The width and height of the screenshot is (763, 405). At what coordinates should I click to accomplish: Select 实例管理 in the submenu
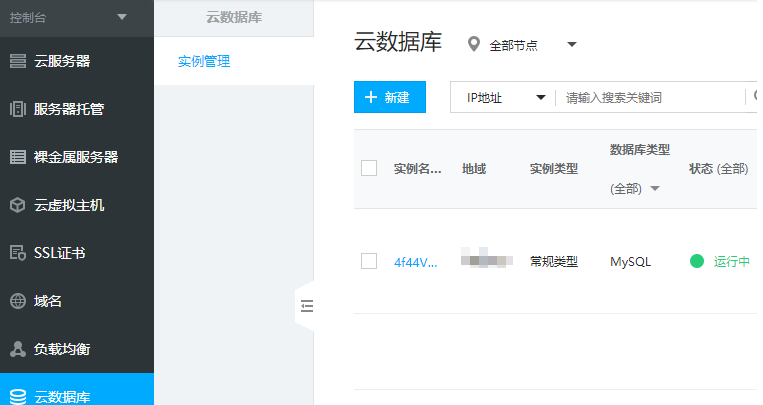[204, 62]
